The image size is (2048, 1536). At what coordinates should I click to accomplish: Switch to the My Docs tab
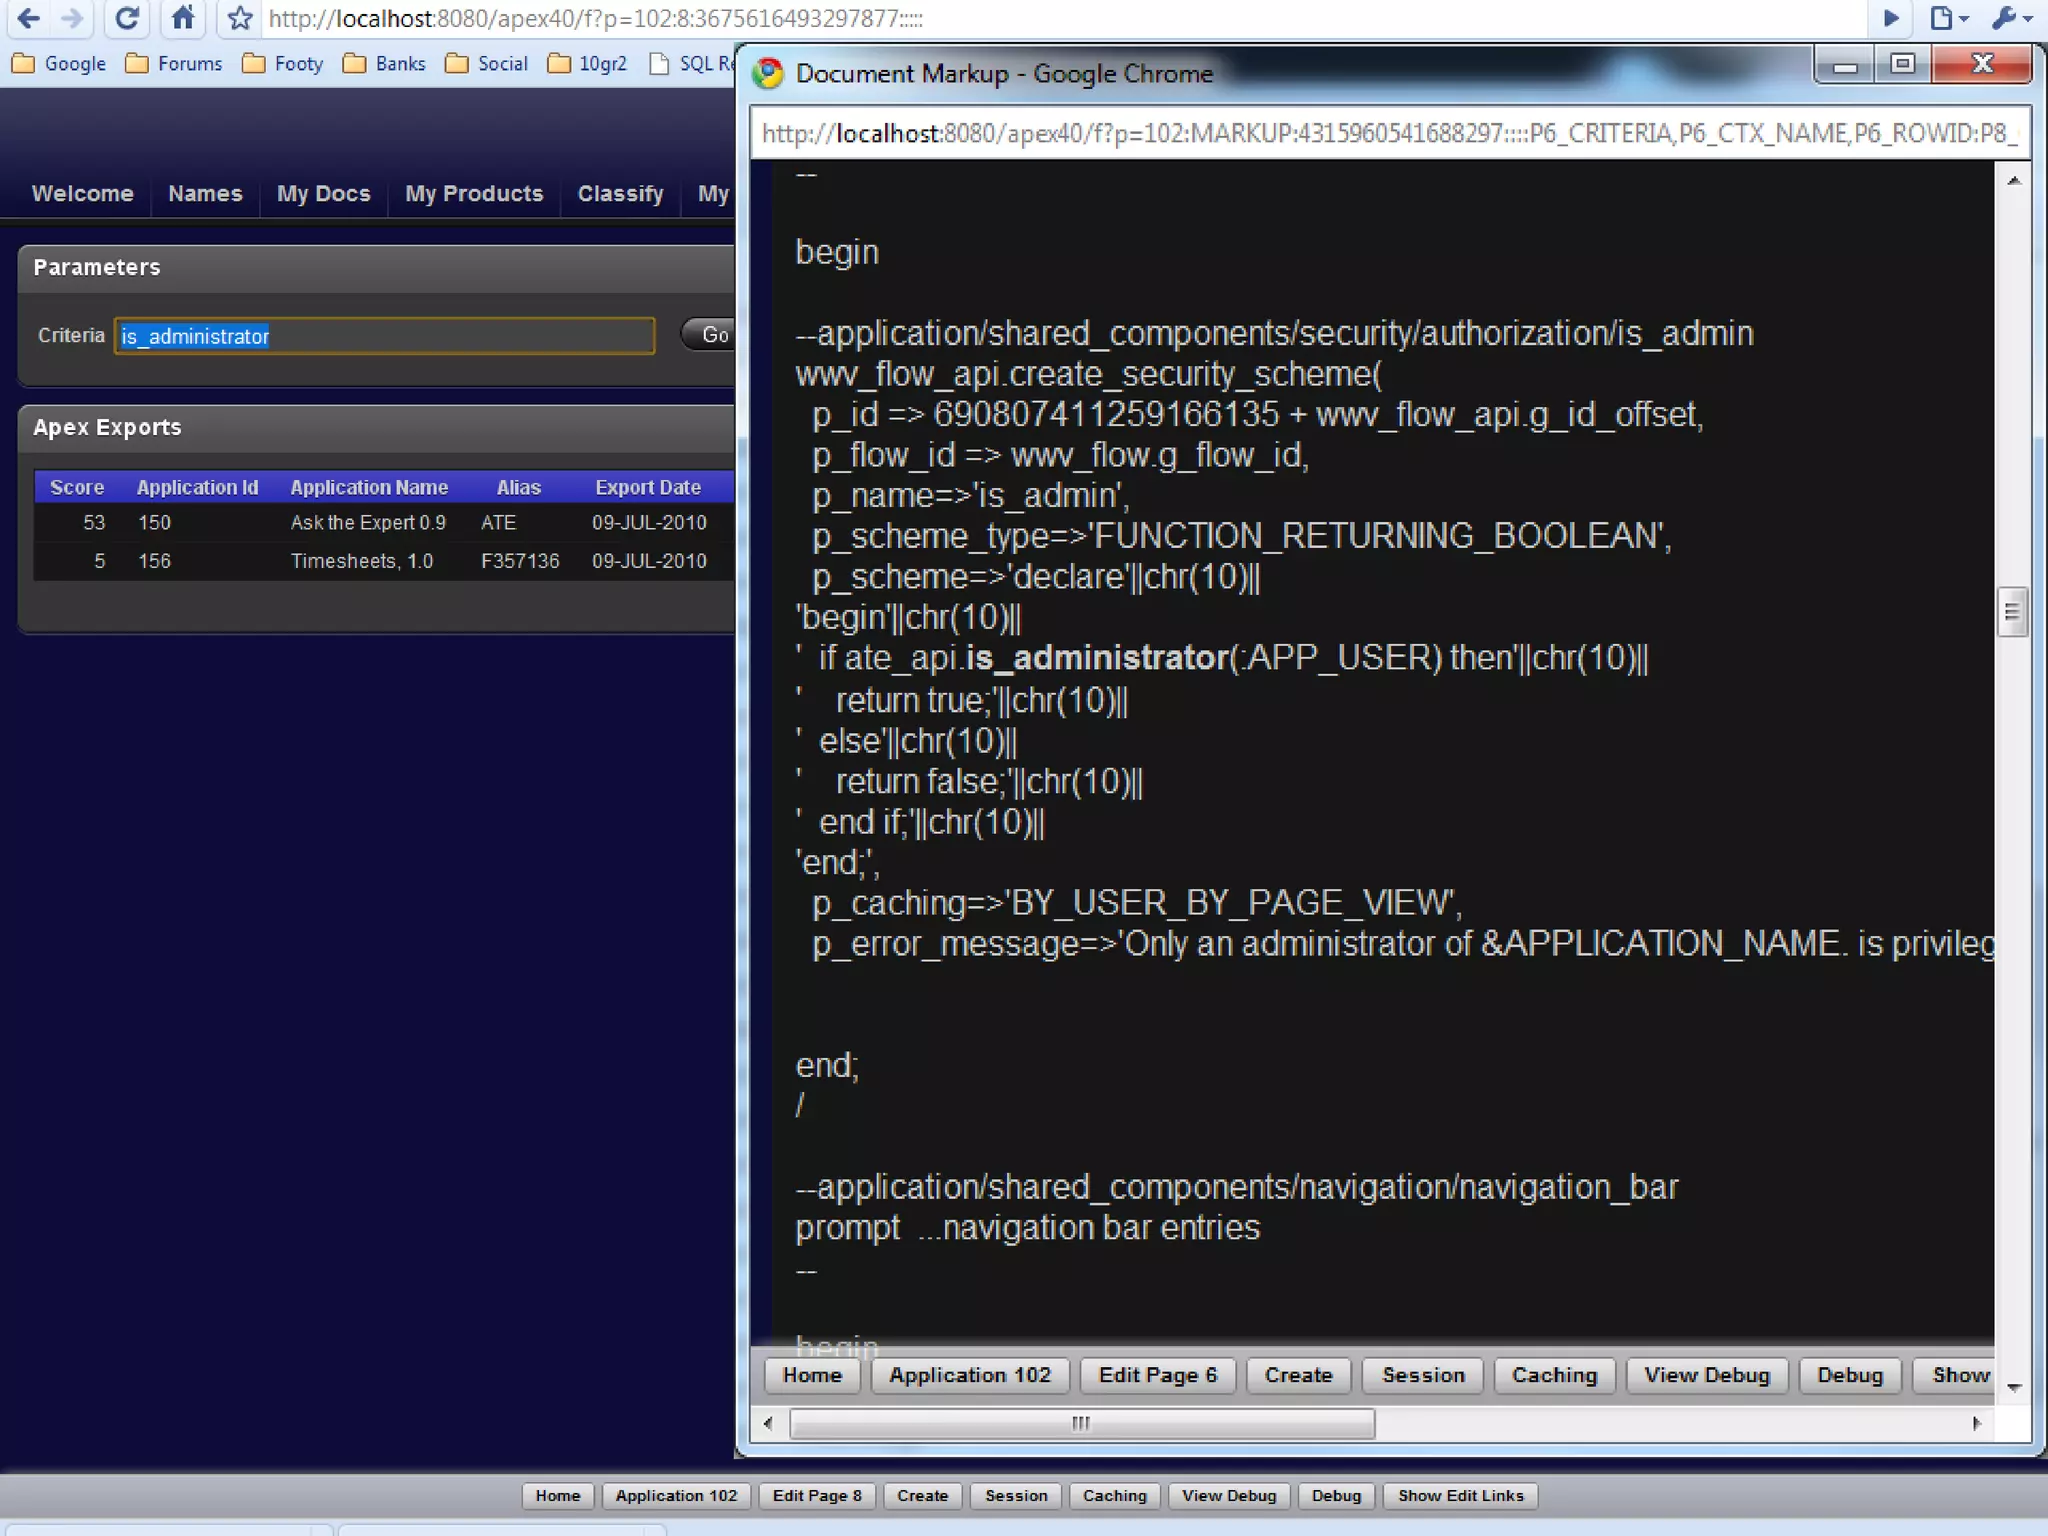pos(323,194)
